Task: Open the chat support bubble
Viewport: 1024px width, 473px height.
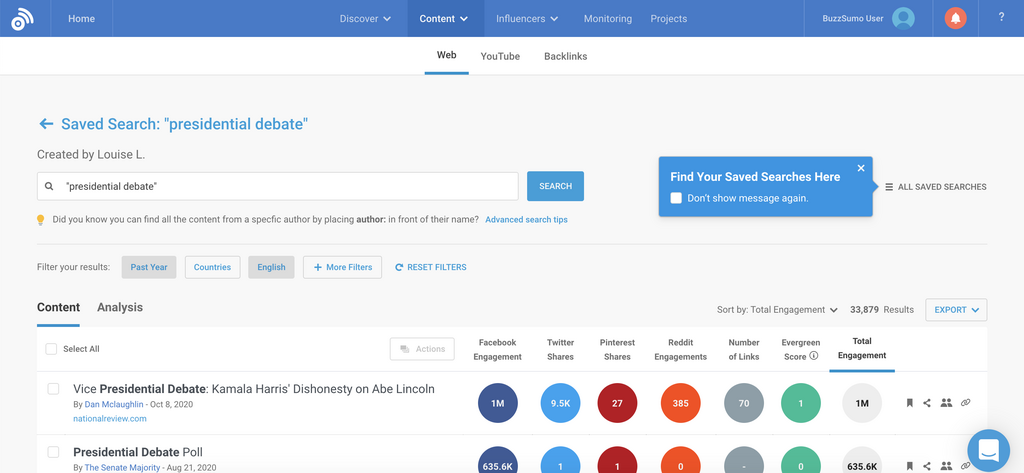Action: pos(988,449)
